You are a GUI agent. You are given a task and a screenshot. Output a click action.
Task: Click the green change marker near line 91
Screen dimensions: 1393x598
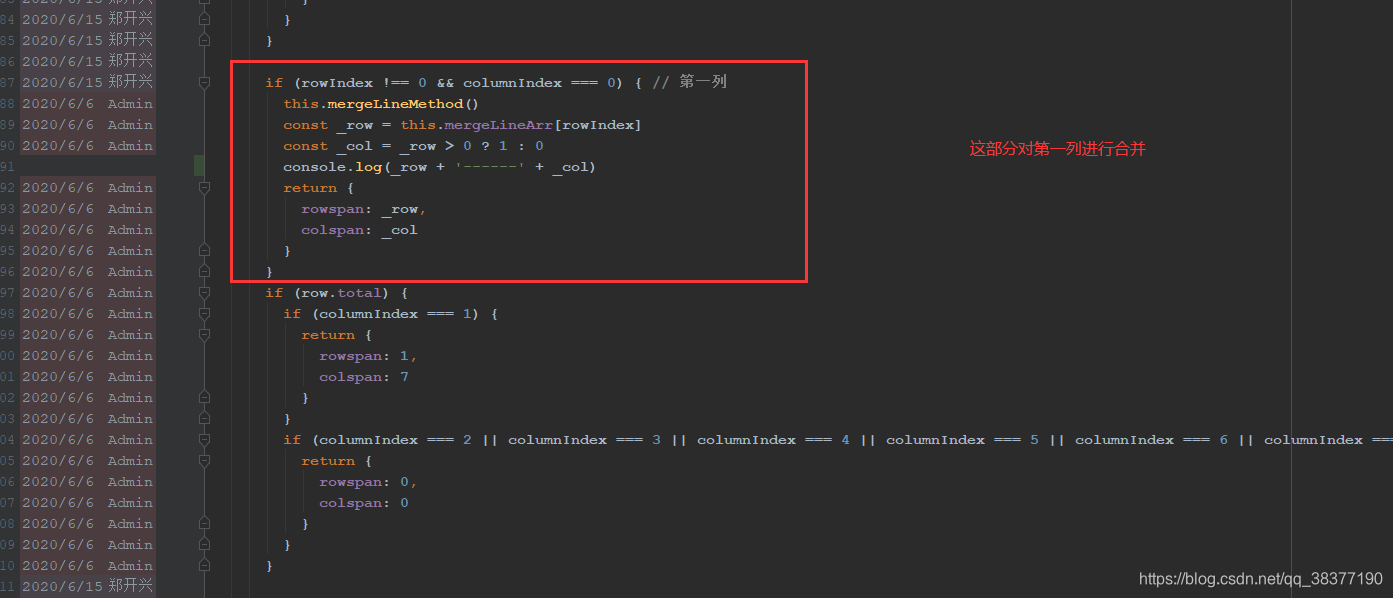197,166
